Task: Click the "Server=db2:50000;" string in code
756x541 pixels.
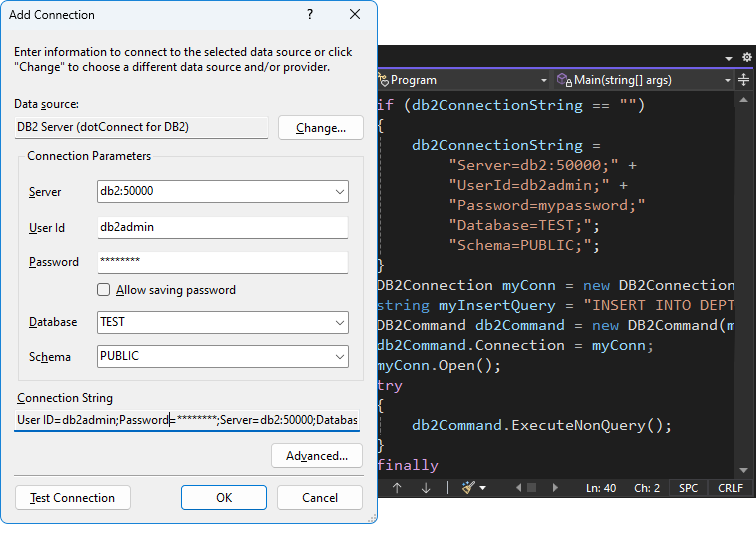Action: tap(533, 165)
